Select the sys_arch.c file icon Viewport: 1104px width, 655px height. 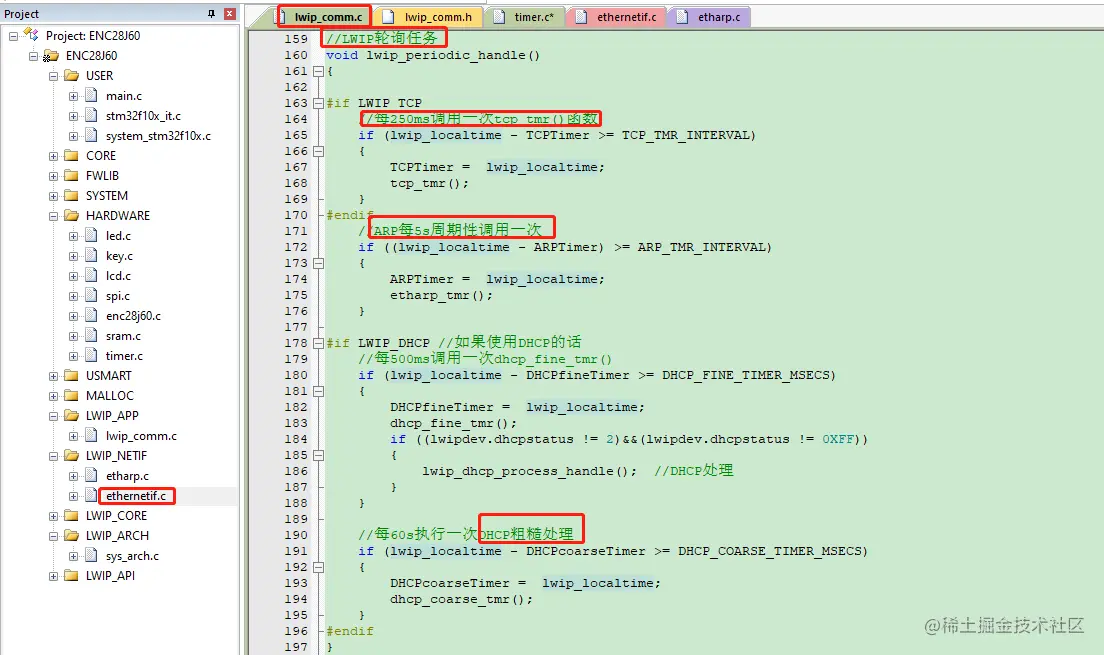click(92, 556)
